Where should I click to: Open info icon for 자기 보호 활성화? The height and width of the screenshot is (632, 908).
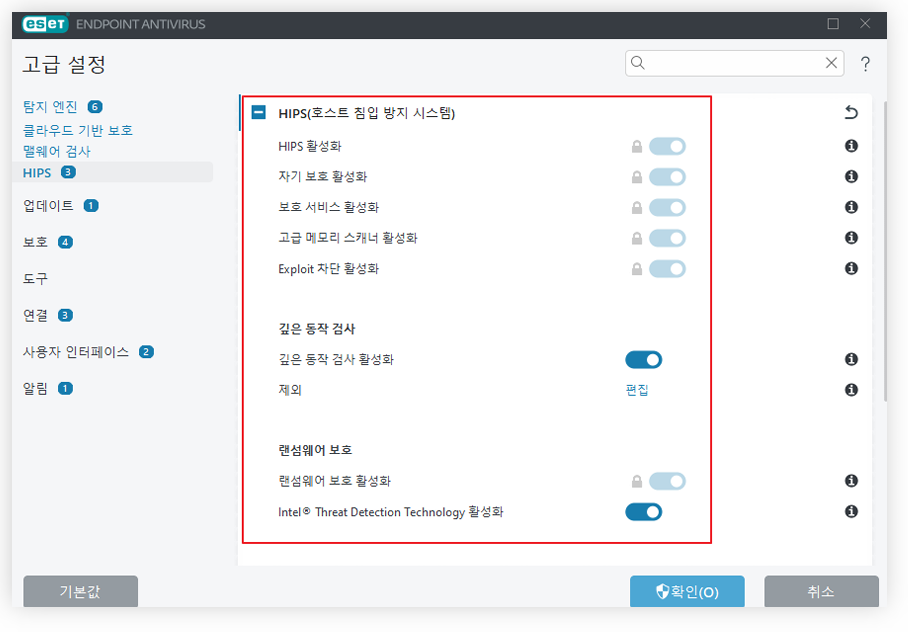click(x=851, y=177)
